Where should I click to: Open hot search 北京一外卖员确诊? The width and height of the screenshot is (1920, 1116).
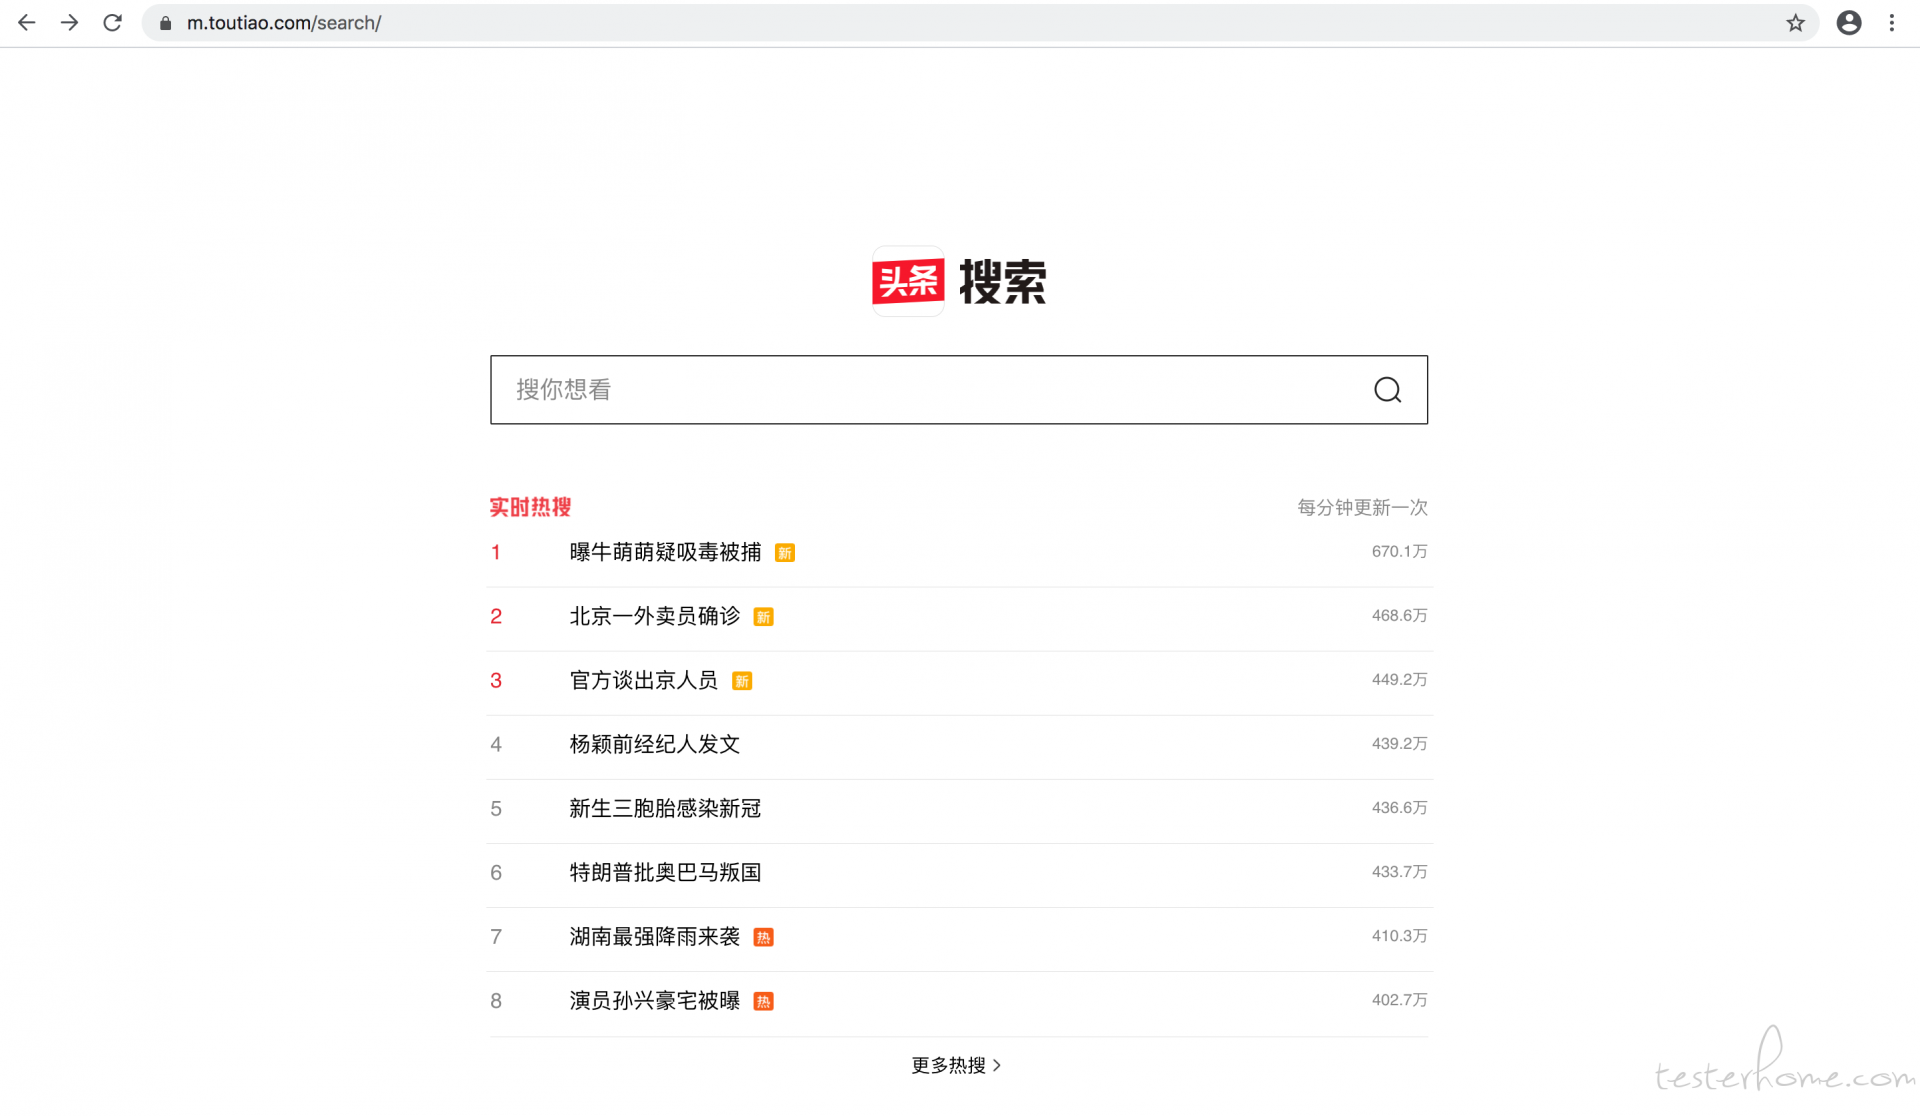coord(655,616)
